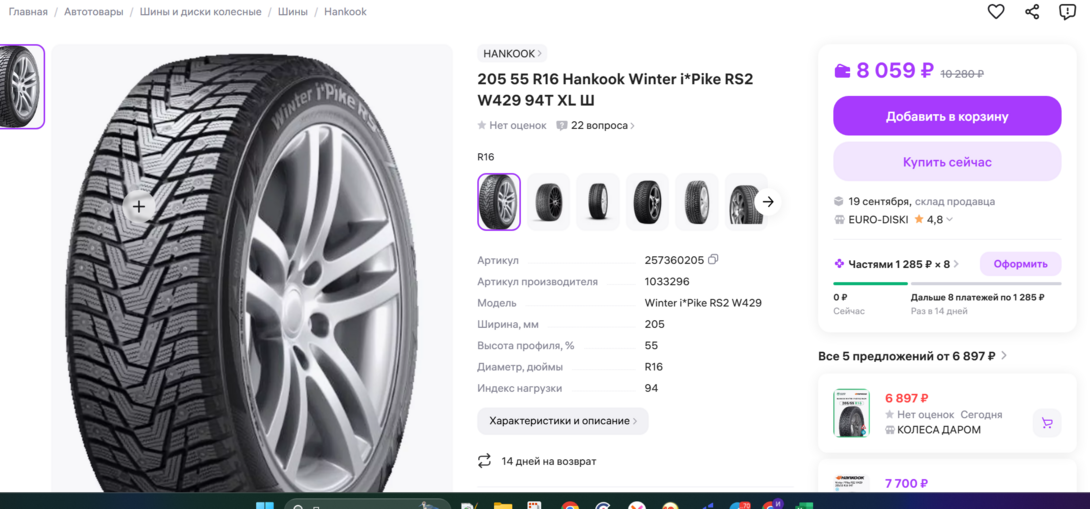The width and height of the screenshot is (1090, 509).
Task: Open the HANKOOK brand tag
Action: (512, 54)
